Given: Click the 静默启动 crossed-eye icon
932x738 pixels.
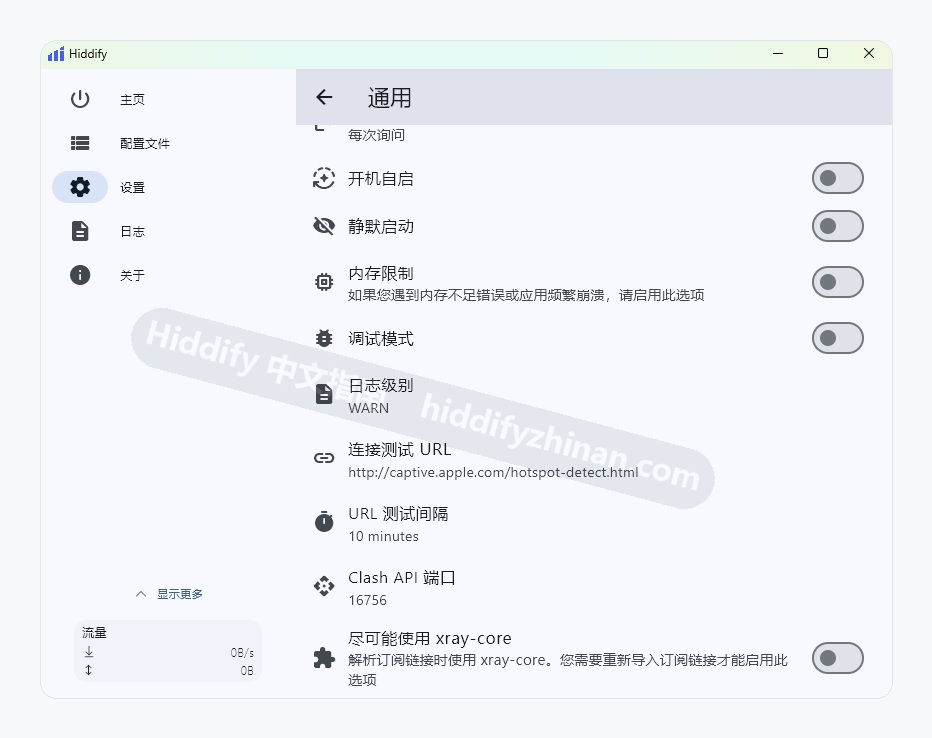Looking at the screenshot, I should pyautogui.click(x=324, y=226).
